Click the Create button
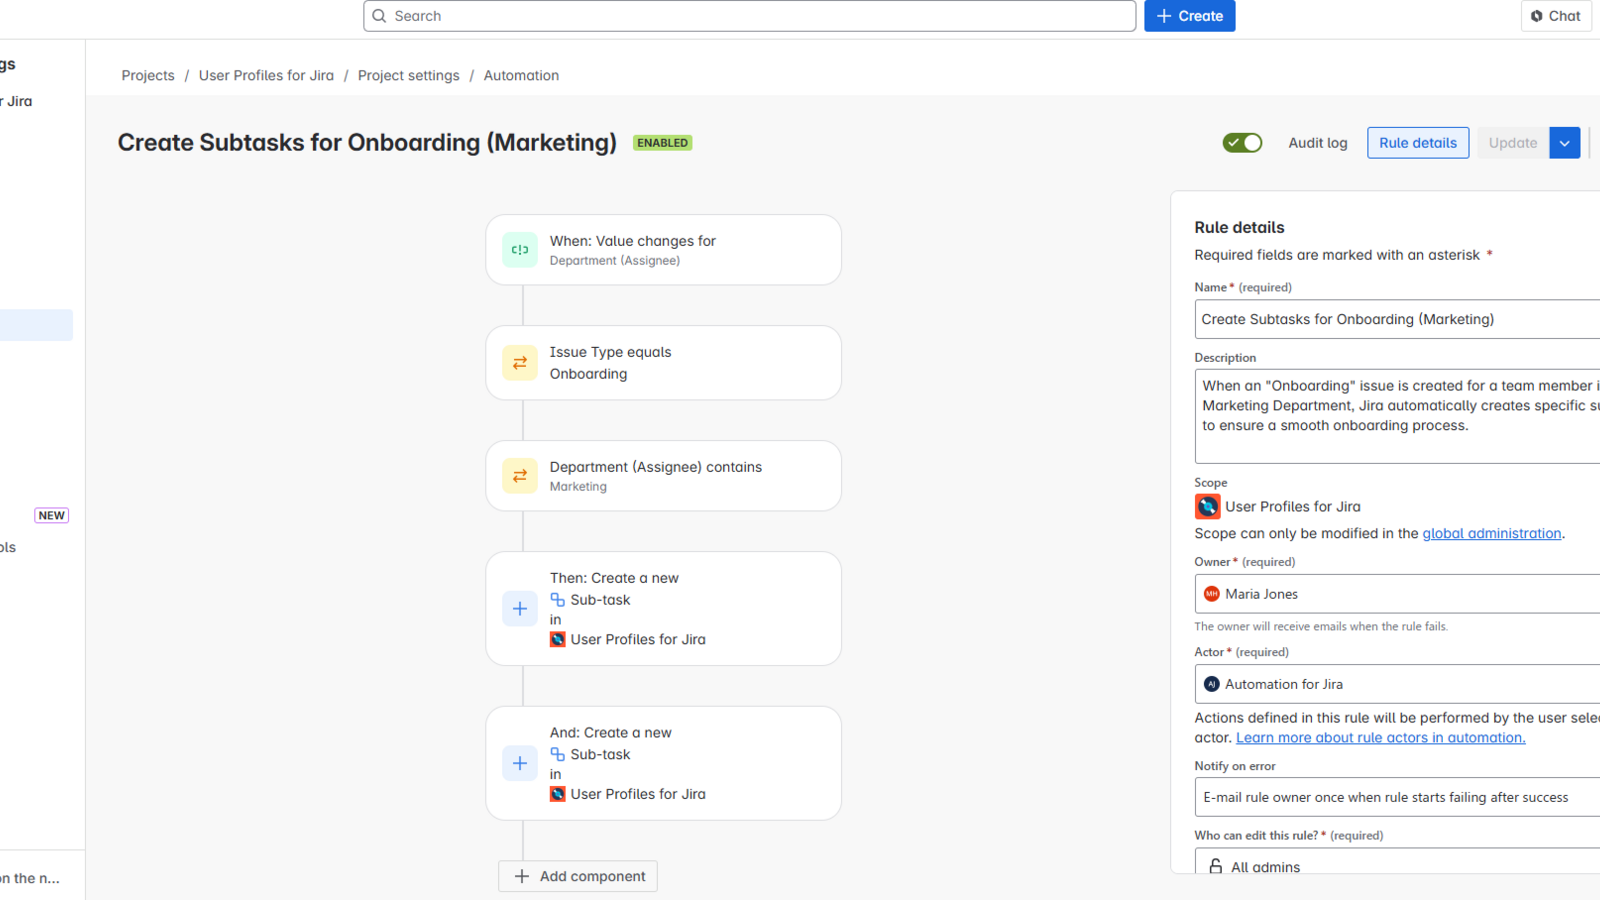This screenshot has width=1600, height=900. click(x=1190, y=16)
